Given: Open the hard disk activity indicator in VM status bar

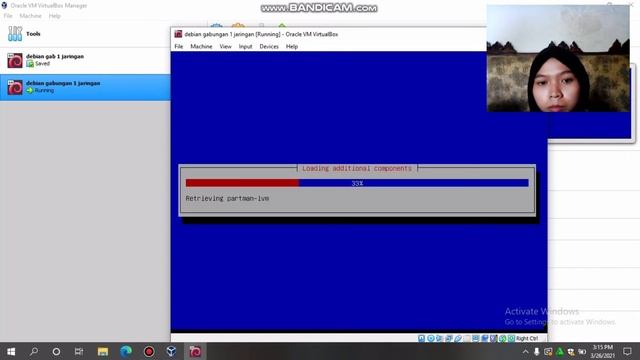Looking at the screenshot, I should 422,338.
